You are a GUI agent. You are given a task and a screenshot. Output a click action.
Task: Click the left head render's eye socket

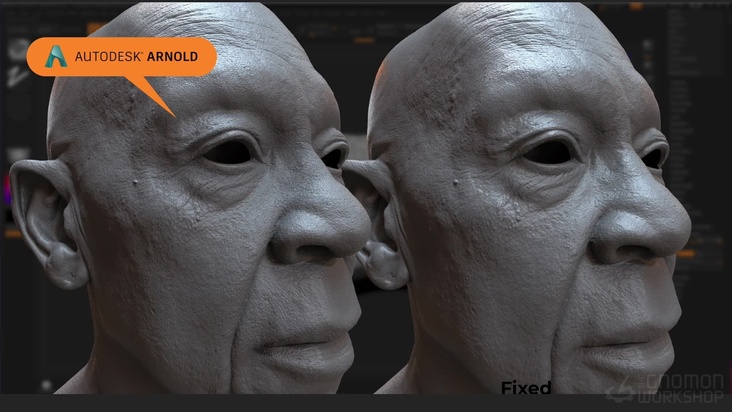click(x=229, y=151)
